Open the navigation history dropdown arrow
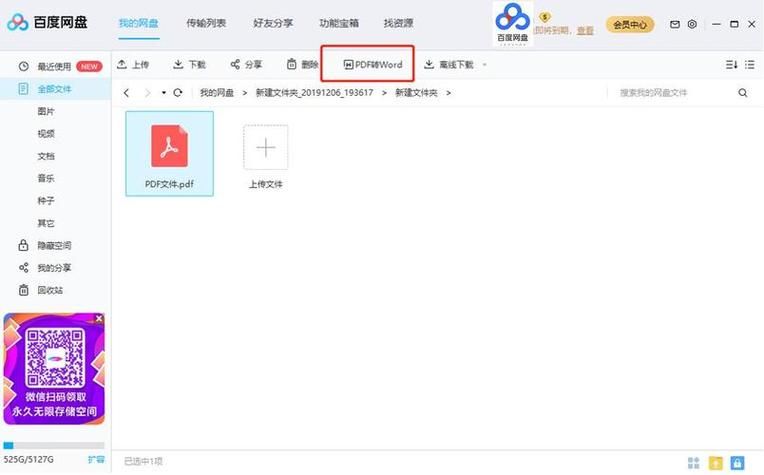 tap(163, 93)
